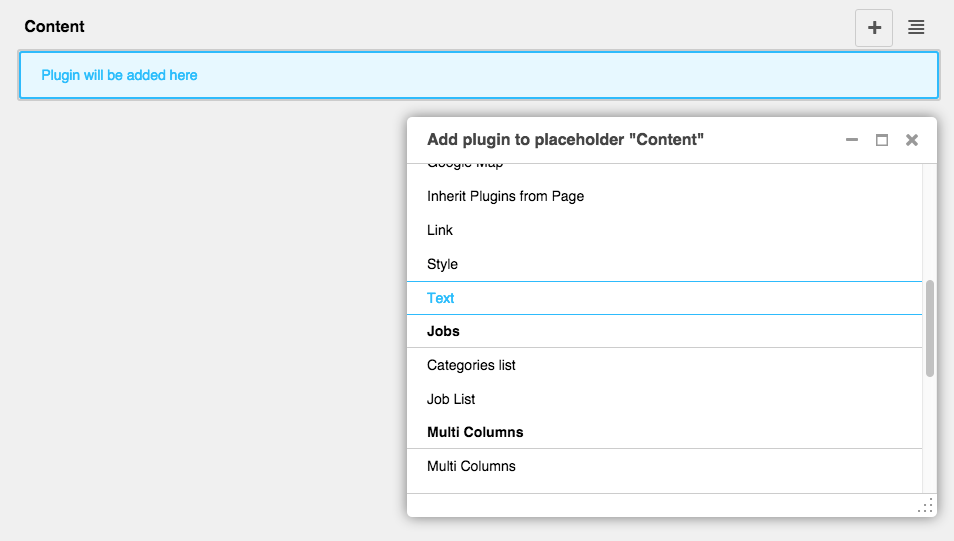
Task: Close the Add plugin dialog
Action: 912,140
